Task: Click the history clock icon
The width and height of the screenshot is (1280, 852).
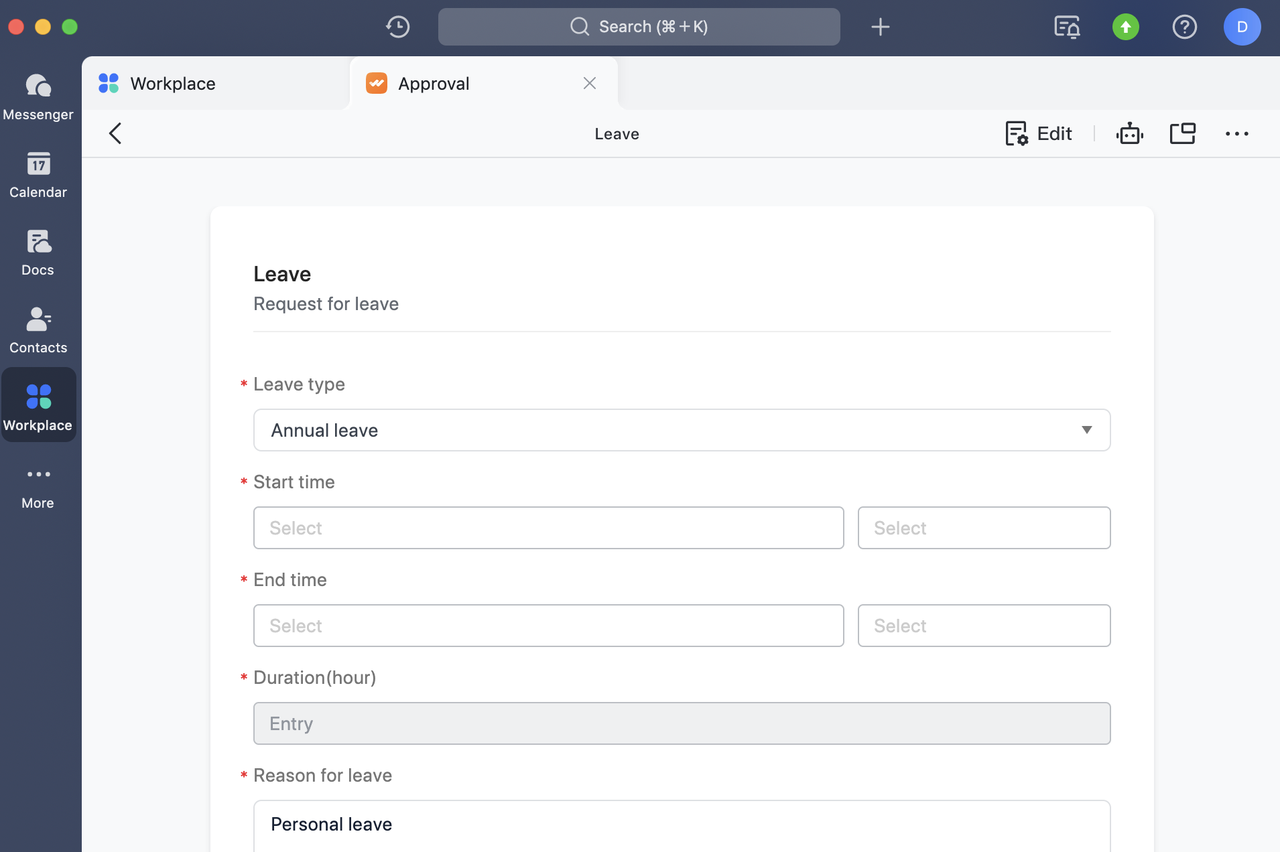Action: click(398, 27)
